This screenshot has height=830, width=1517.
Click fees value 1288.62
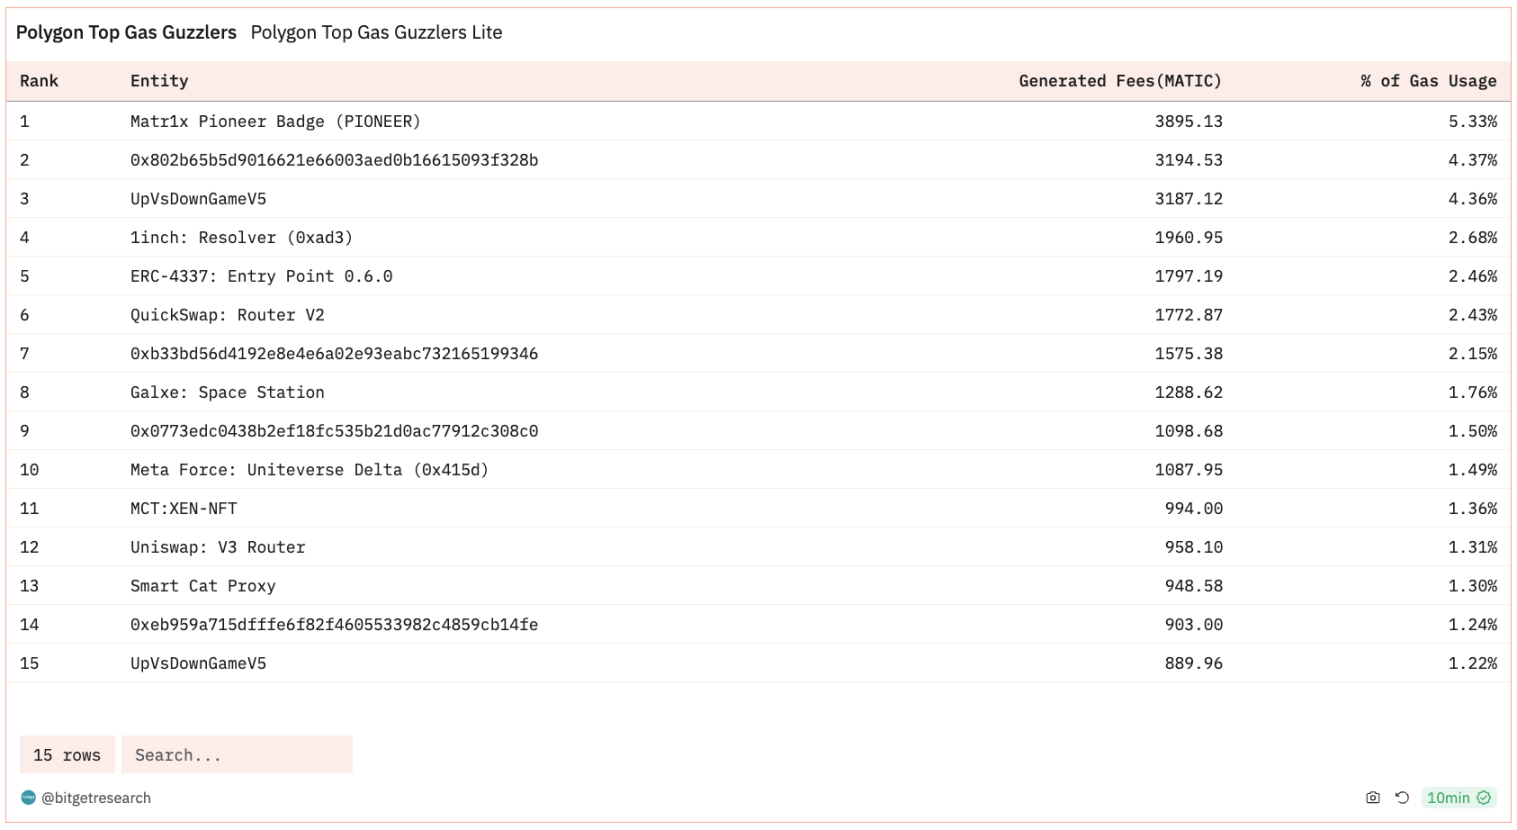tap(1188, 392)
